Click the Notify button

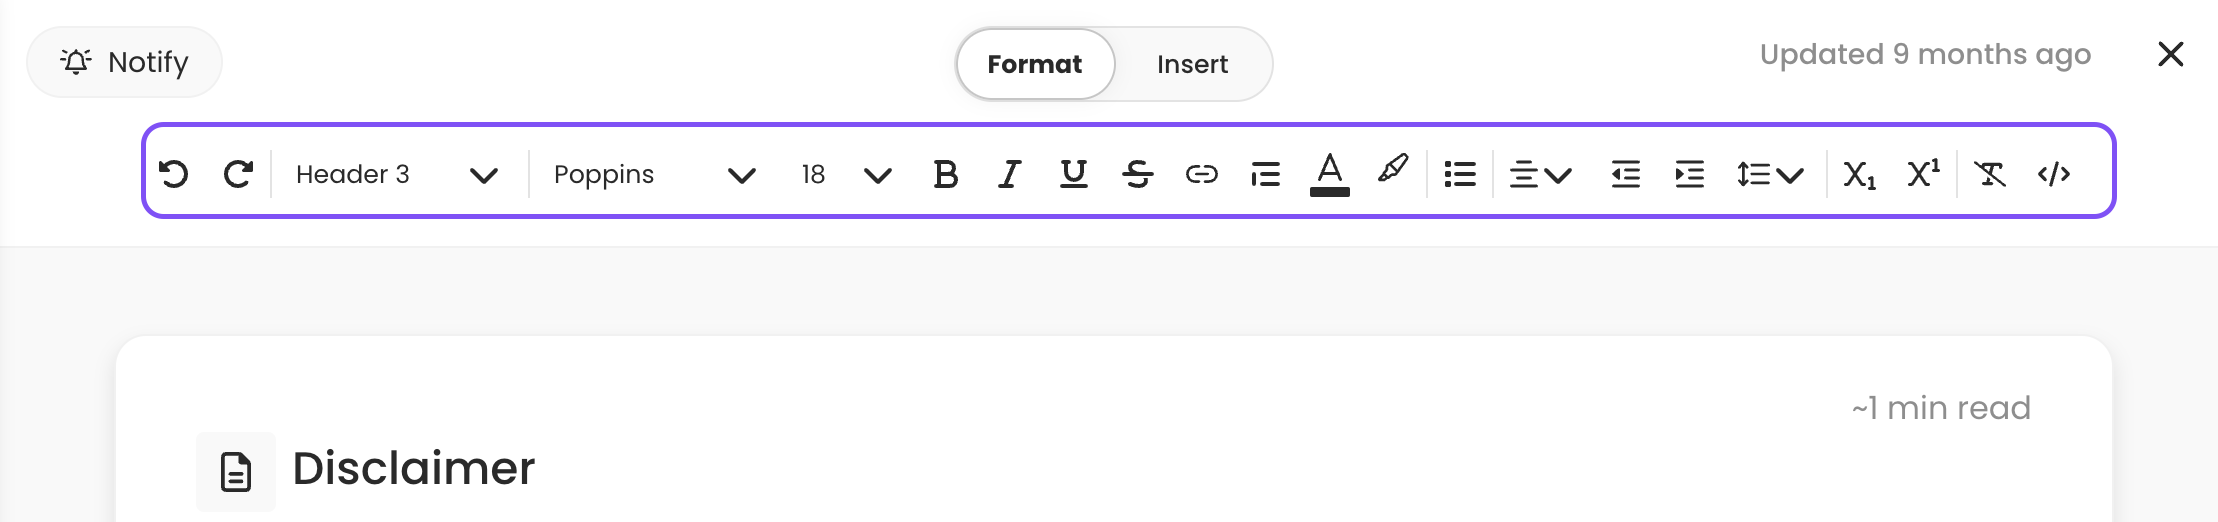pos(124,62)
